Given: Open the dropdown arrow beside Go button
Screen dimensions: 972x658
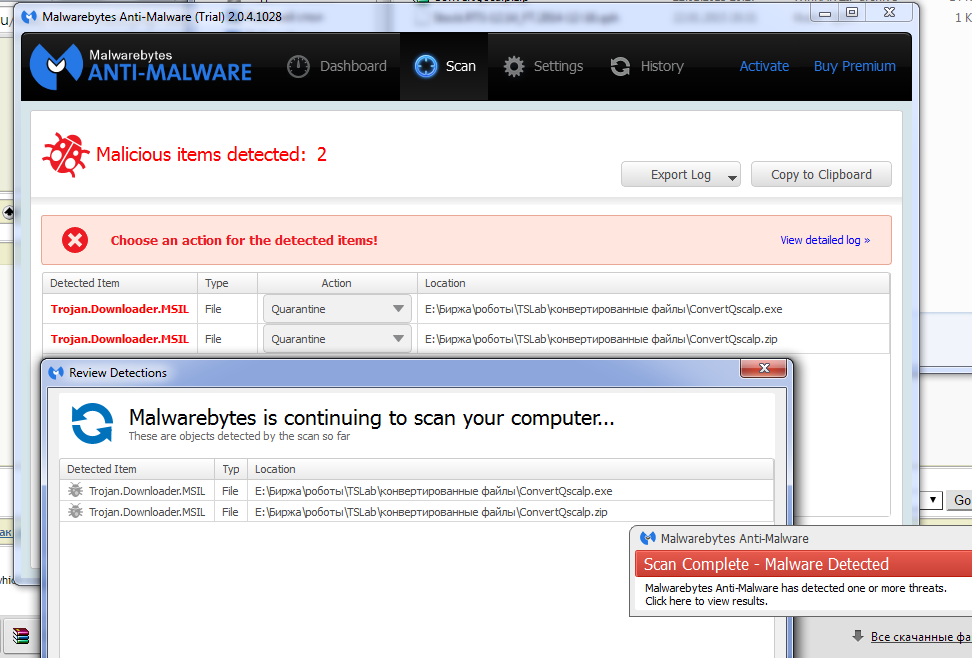Looking at the screenshot, I should (932, 500).
